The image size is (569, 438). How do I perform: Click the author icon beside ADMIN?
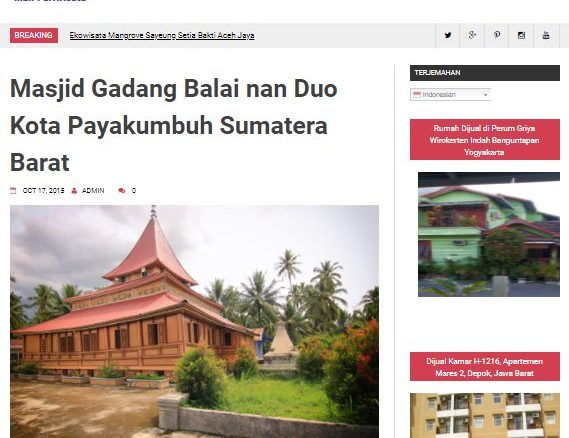(74, 191)
